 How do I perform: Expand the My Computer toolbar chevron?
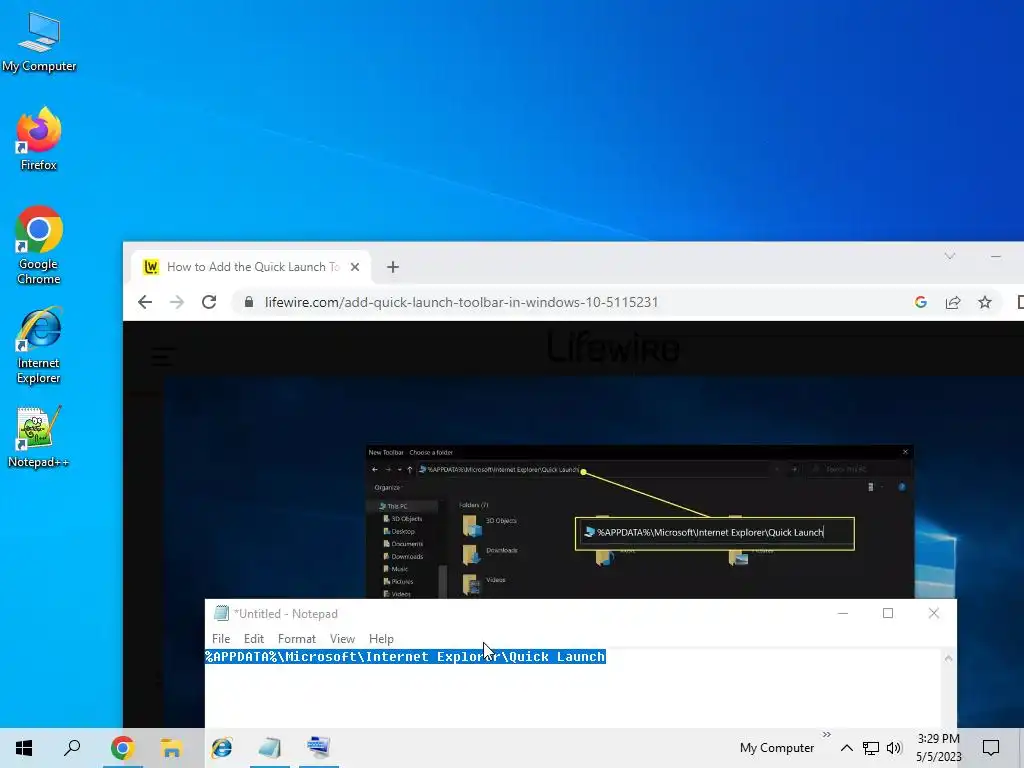pos(826,735)
